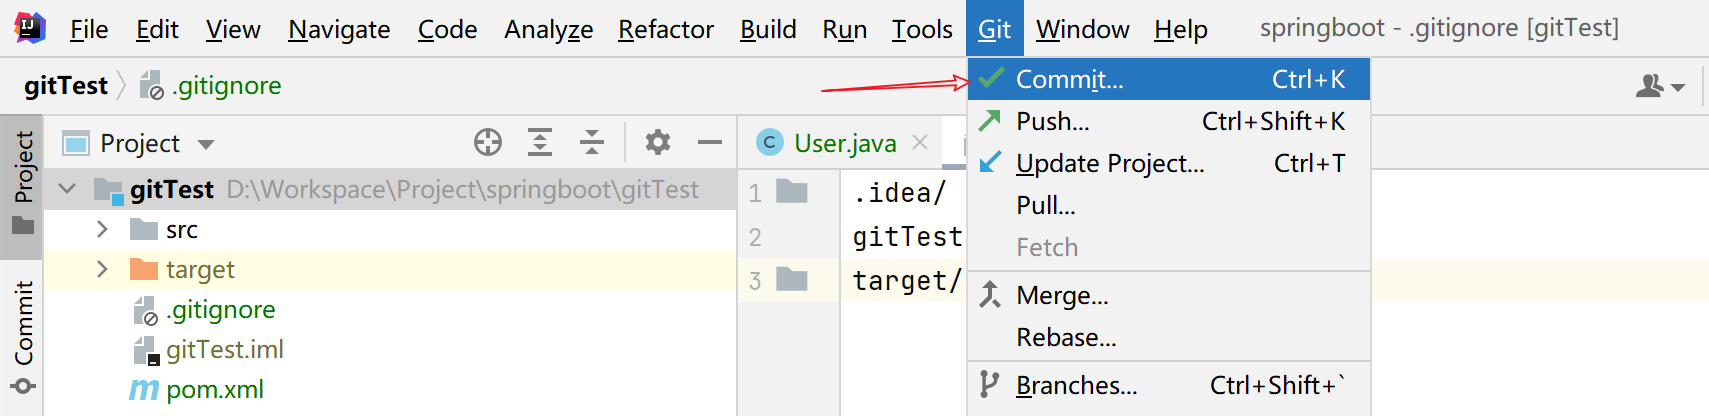Click fold icon on line 1 gutter
This screenshot has width=1709, height=416.
pyautogui.click(x=792, y=191)
